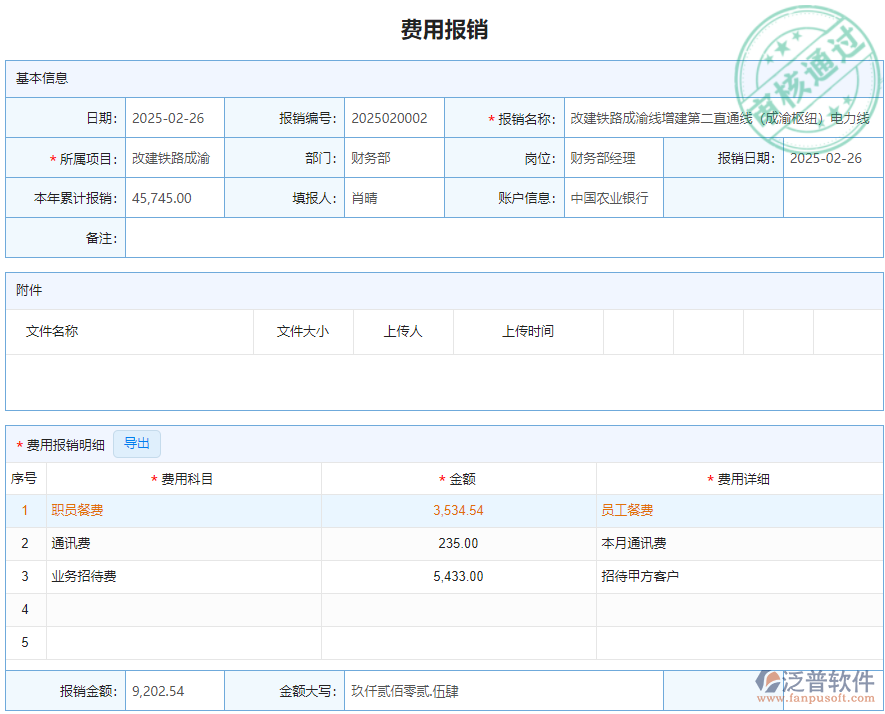885x714 pixels.
Task: Click the 附件 section header
Action: coord(30,290)
